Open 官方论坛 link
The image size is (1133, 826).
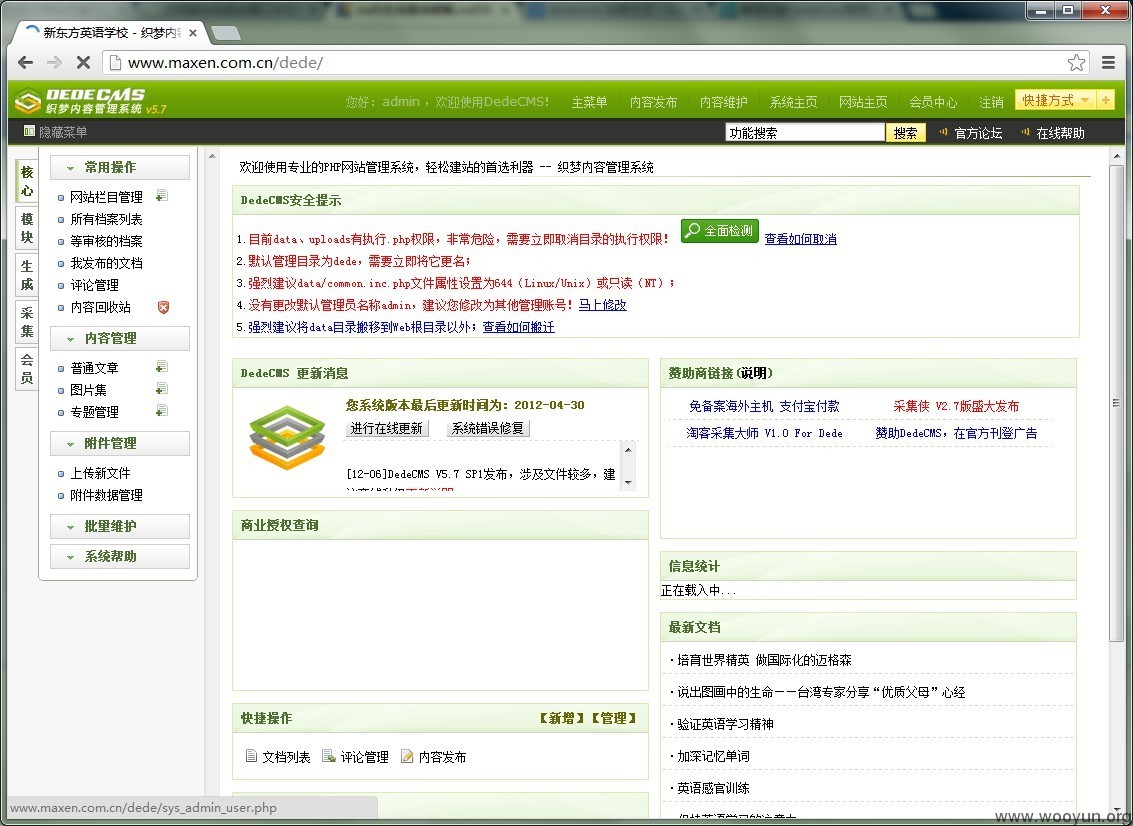(978, 133)
